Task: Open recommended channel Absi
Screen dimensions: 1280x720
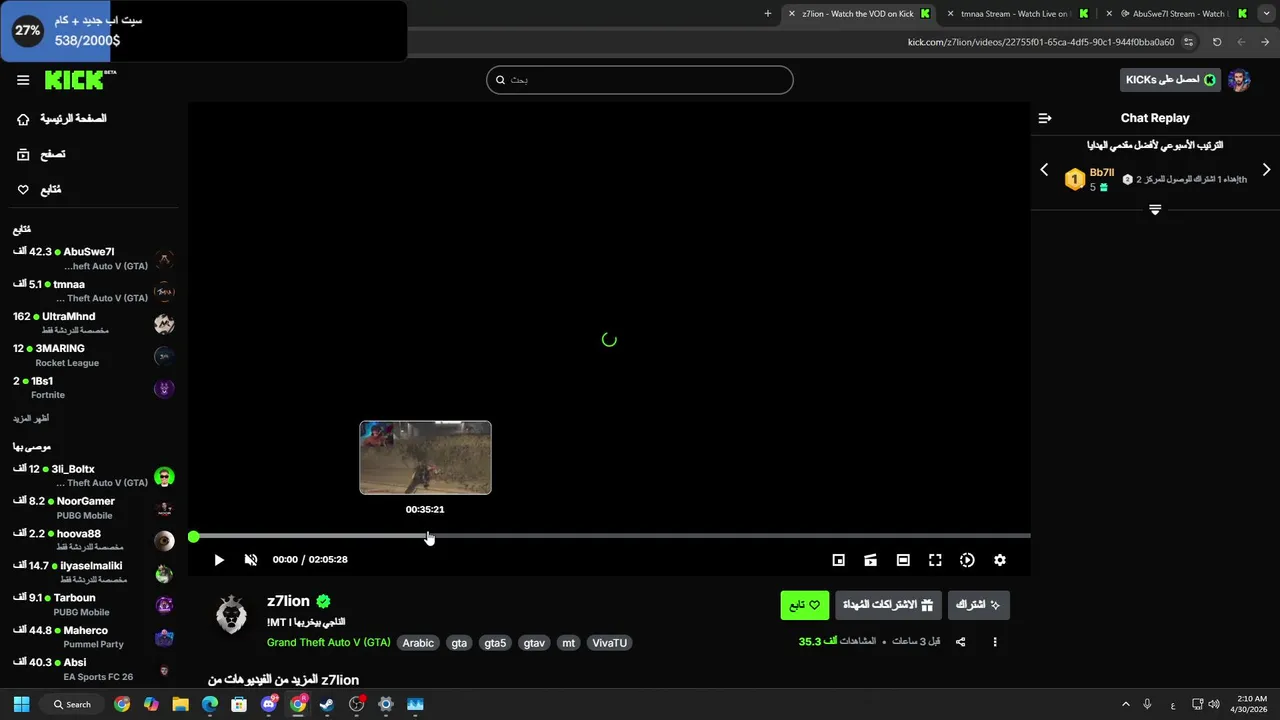Action: (94, 669)
